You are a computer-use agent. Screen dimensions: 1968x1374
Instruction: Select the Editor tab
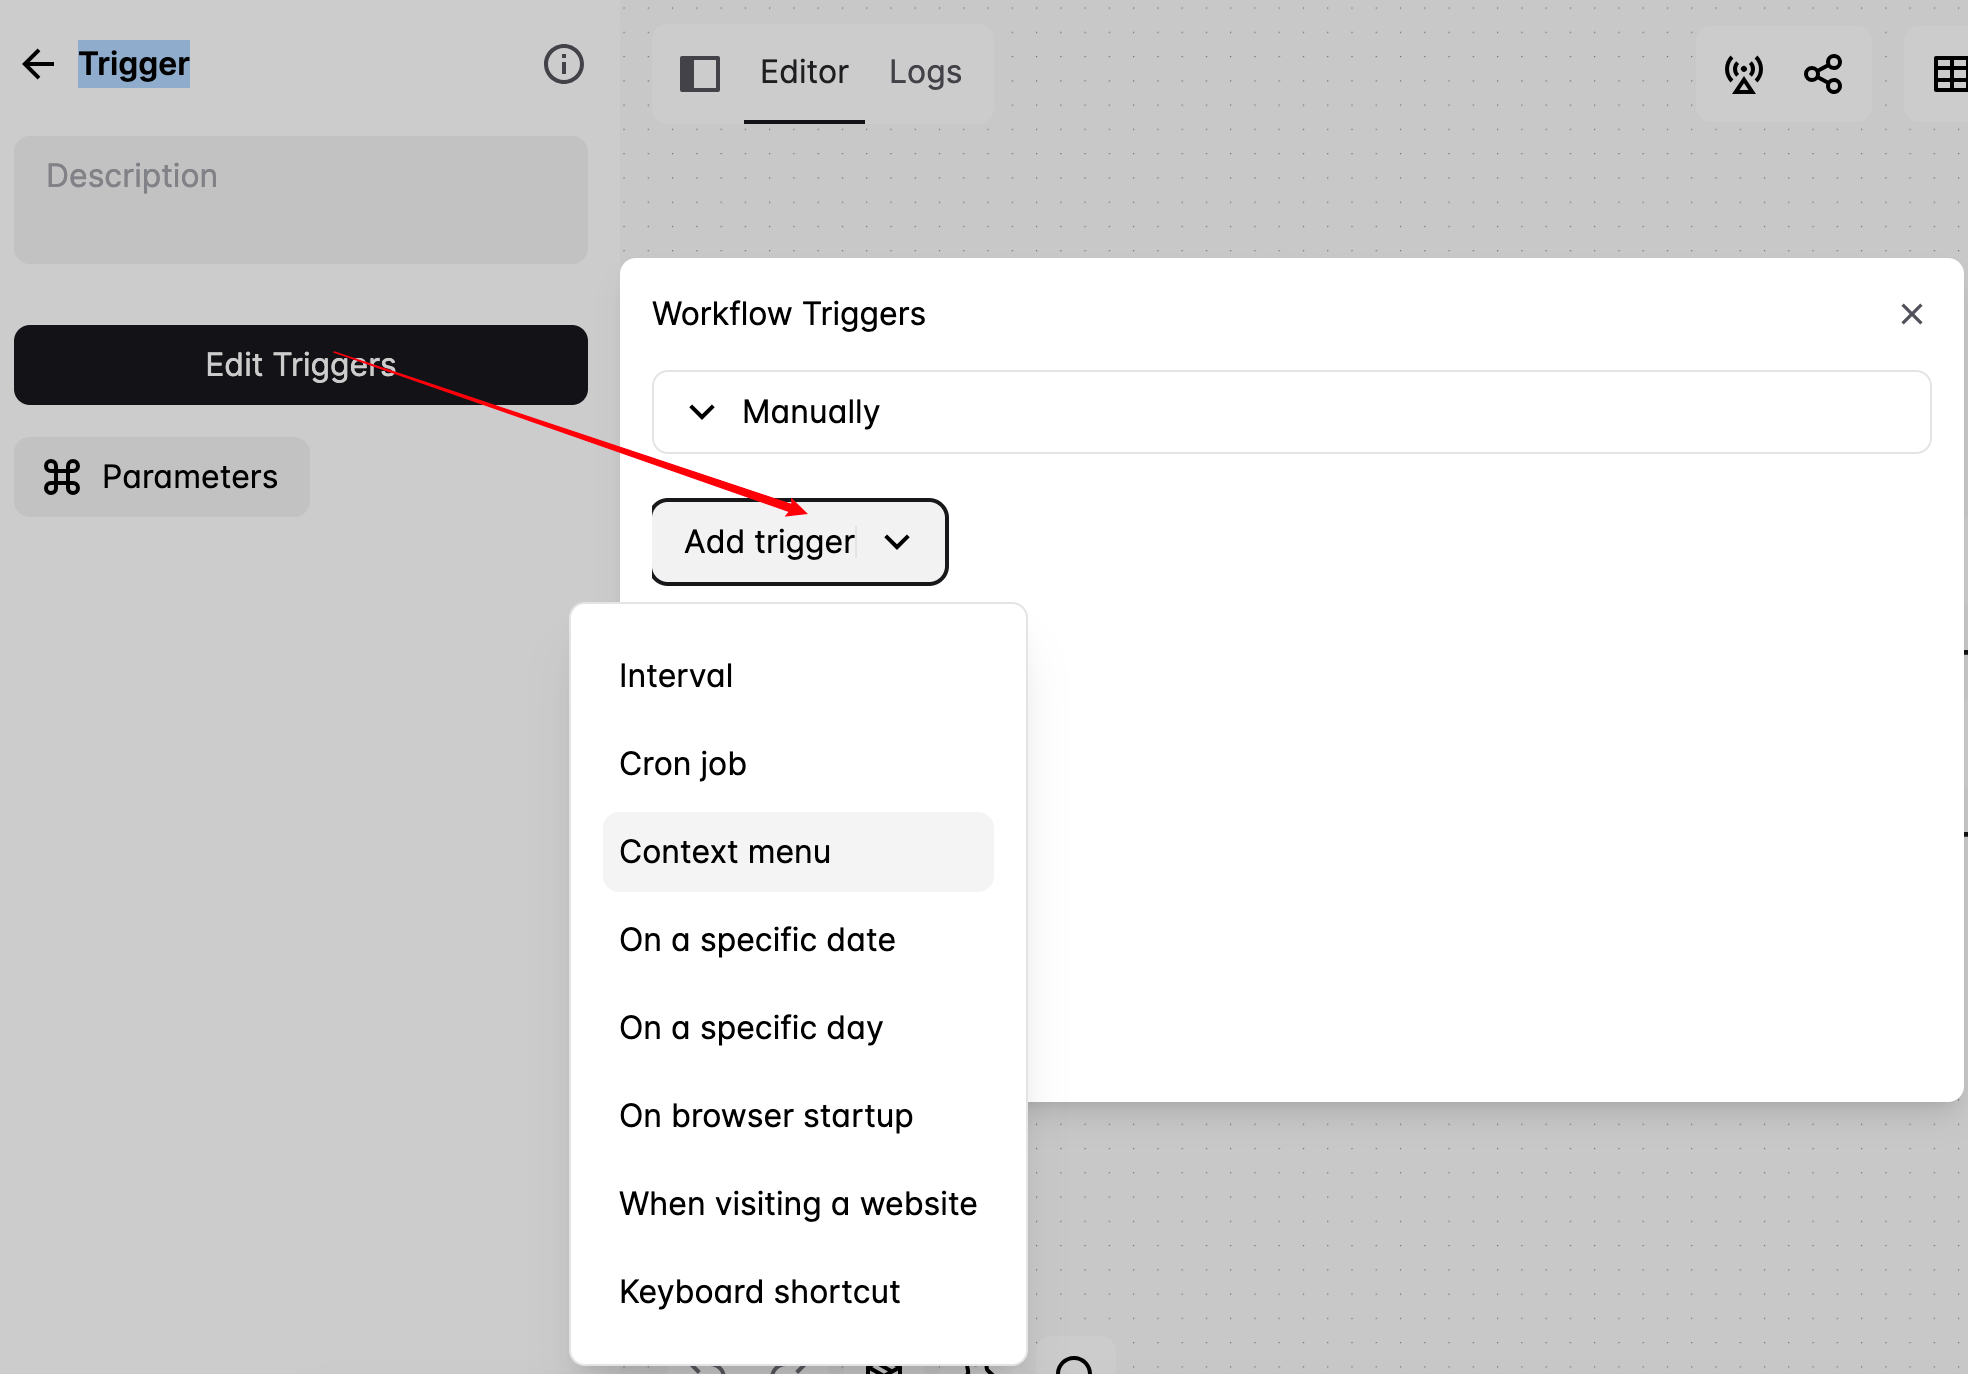[x=804, y=72]
